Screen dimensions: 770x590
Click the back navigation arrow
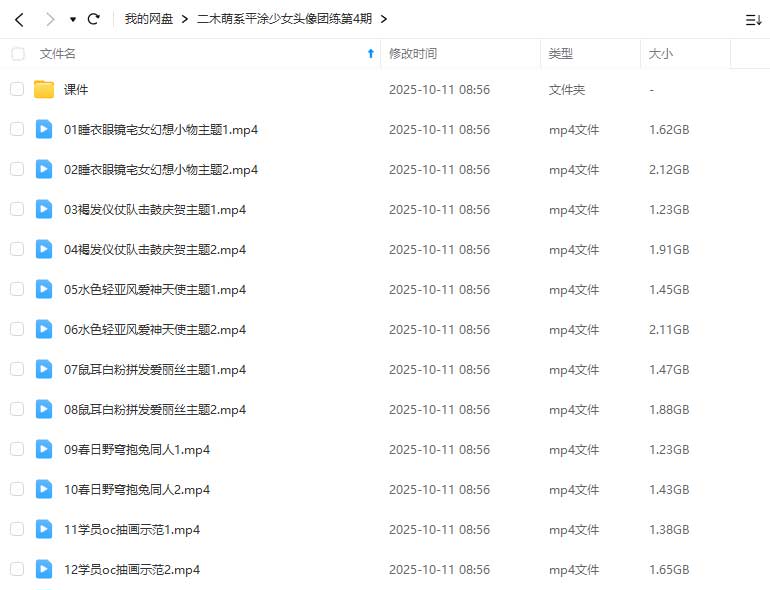(x=19, y=19)
